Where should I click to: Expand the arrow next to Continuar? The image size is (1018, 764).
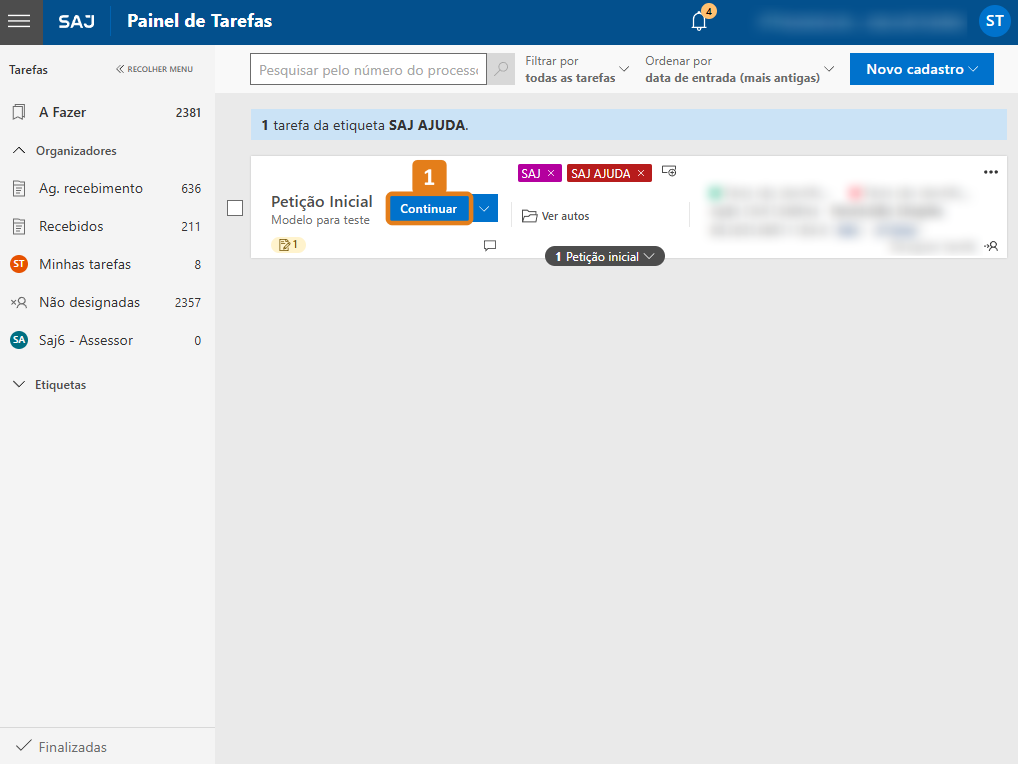[x=485, y=208]
